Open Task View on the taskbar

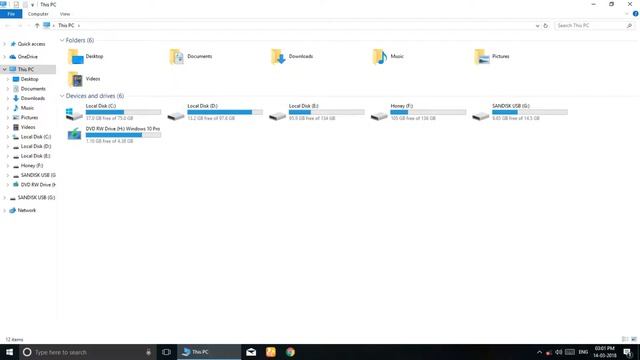(166, 352)
